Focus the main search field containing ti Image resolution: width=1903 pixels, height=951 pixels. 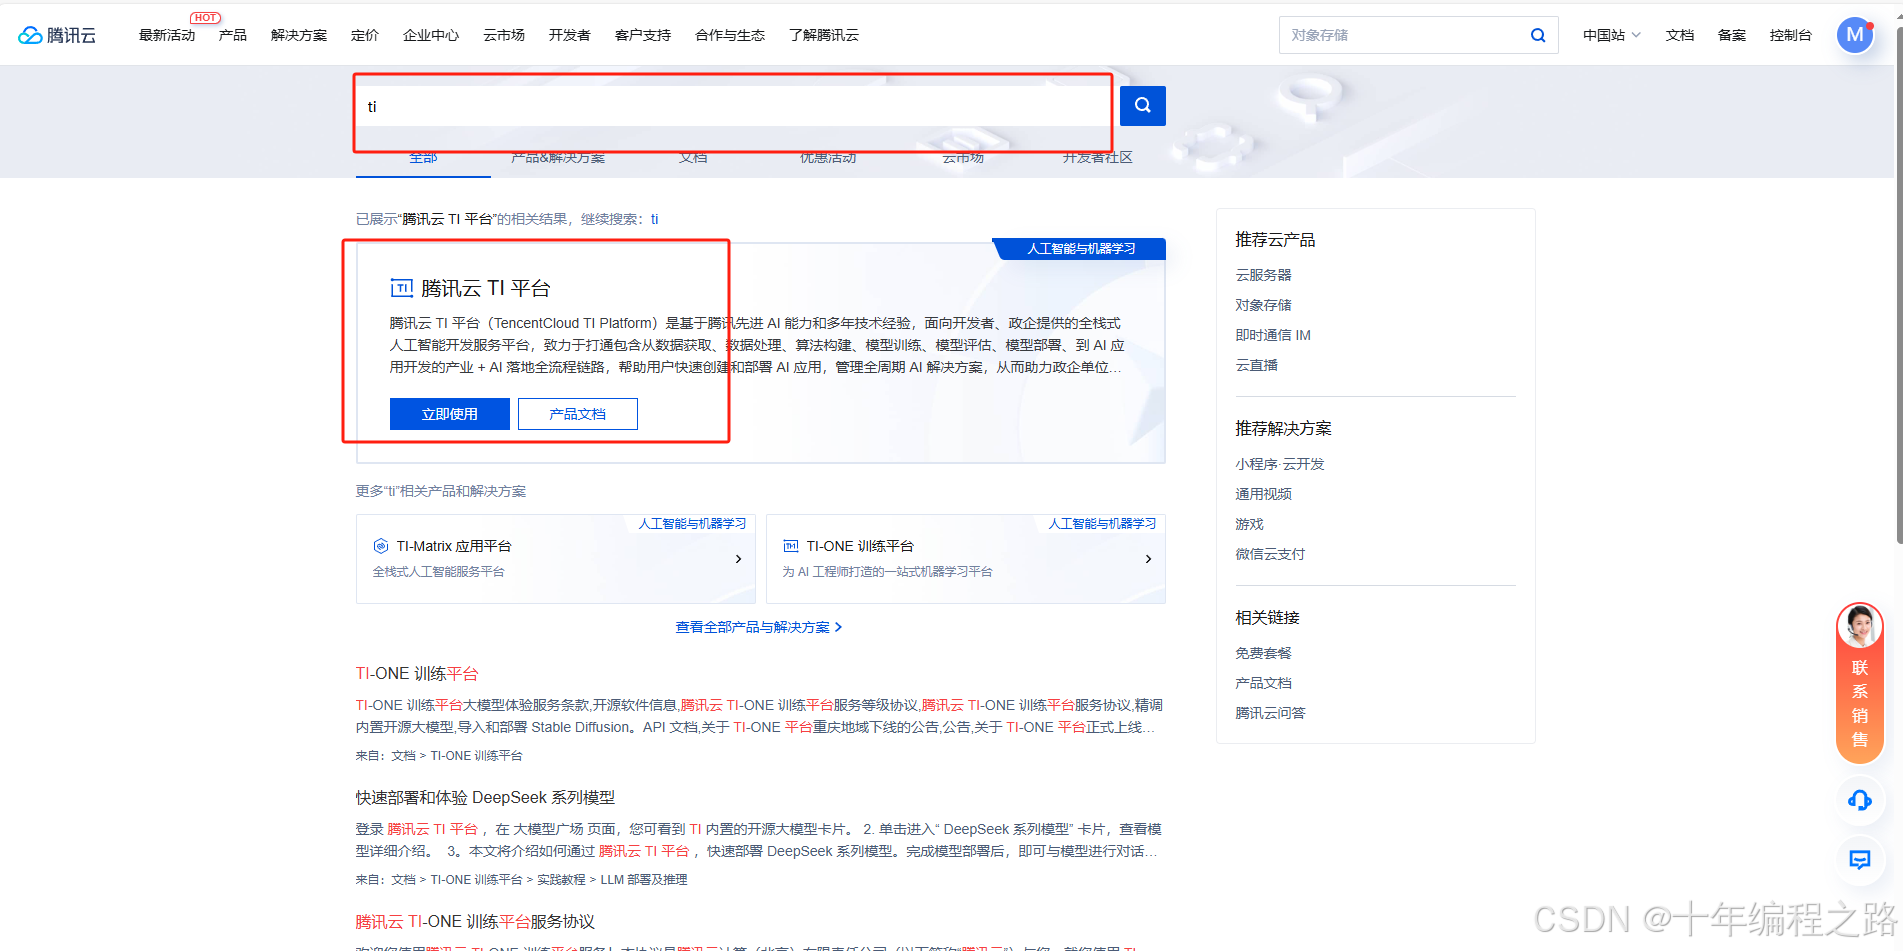coord(733,106)
